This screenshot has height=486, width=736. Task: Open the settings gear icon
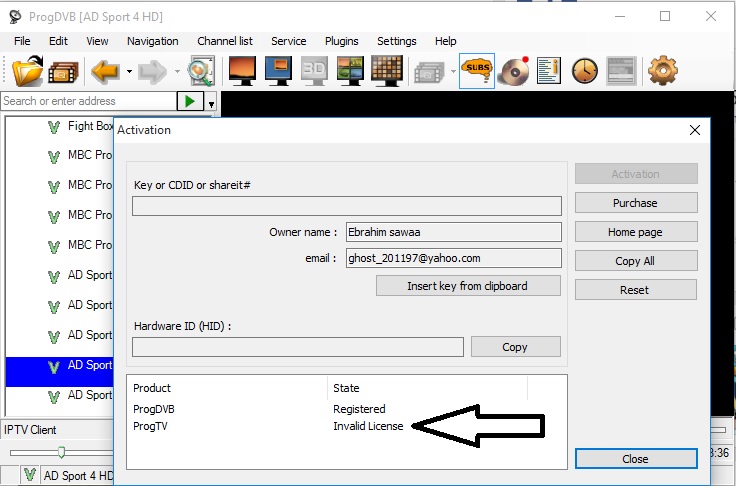click(x=663, y=71)
